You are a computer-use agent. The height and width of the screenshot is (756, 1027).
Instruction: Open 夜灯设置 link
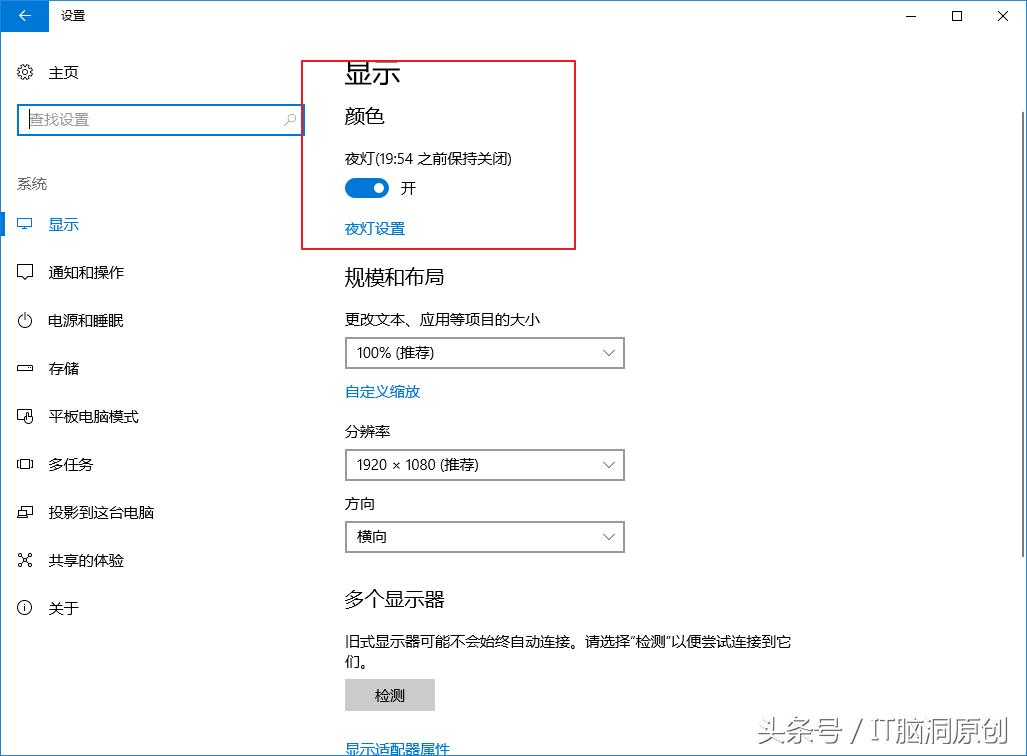coord(373,228)
